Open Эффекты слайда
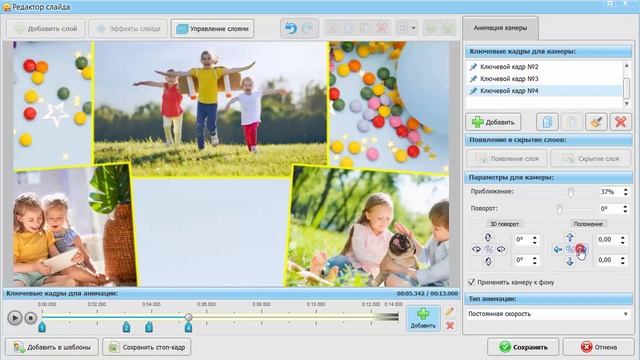Image resolution: width=640 pixels, height=360 pixels. coord(128,29)
